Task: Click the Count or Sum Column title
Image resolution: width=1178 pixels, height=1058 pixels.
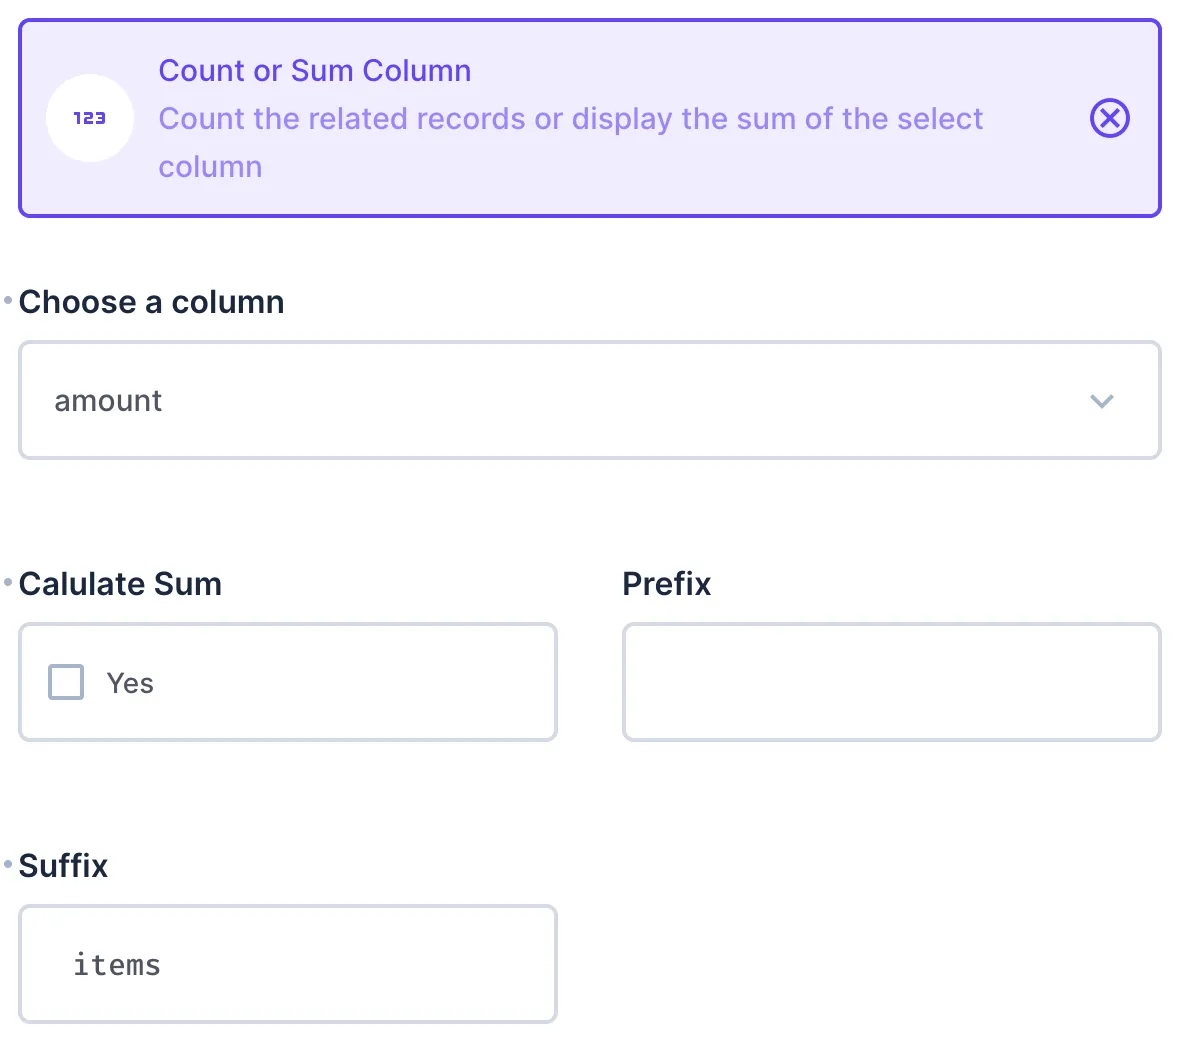Action: [x=314, y=70]
